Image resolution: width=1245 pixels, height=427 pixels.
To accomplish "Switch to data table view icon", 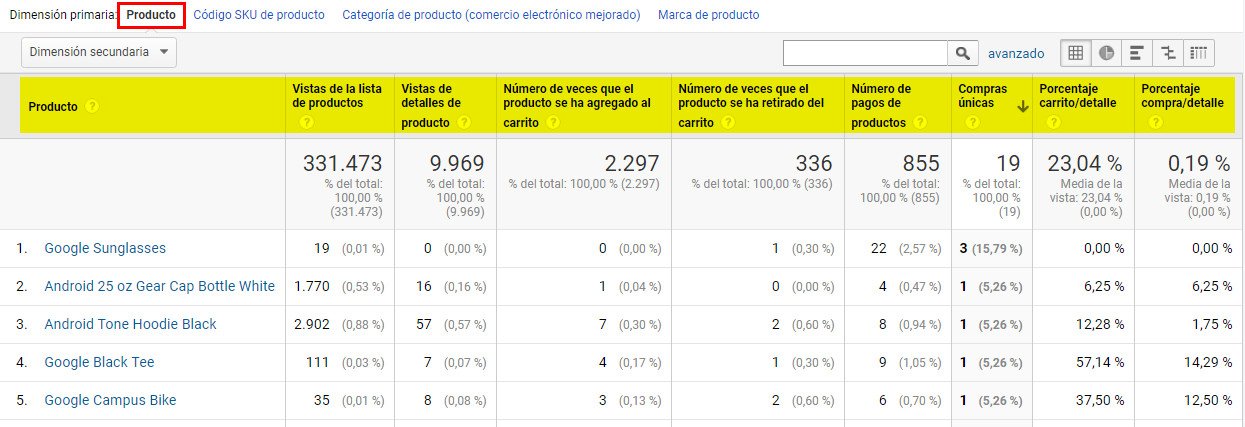I will pyautogui.click(x=1076, y=53).
